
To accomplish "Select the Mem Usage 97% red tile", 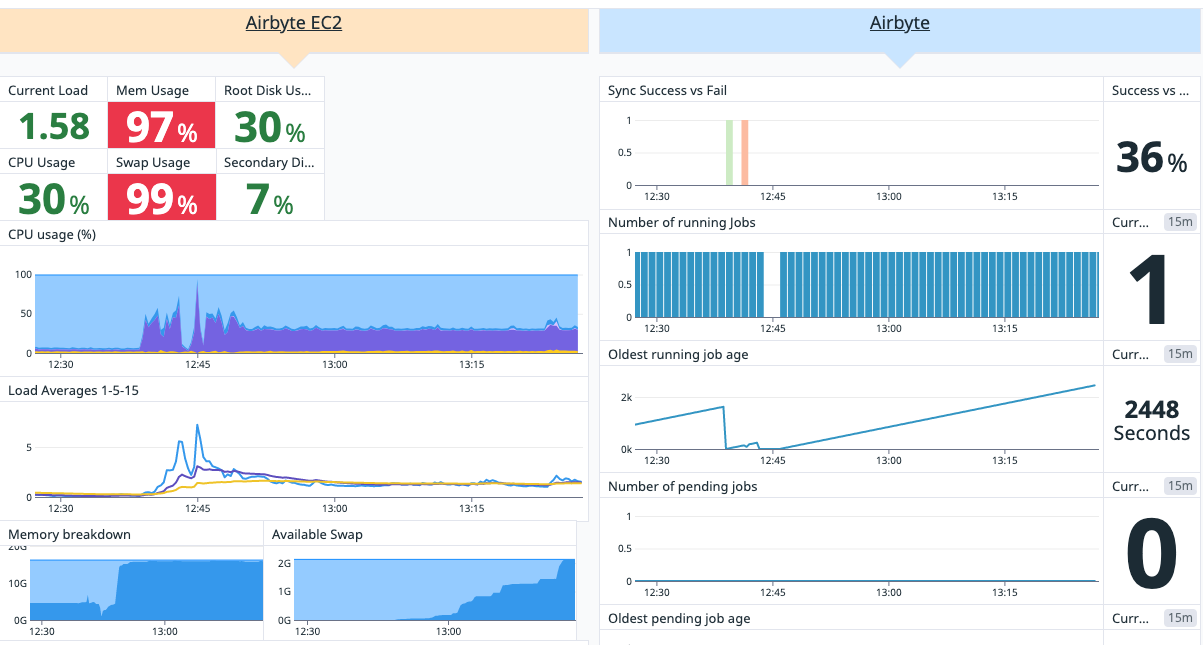I will 161,127.
